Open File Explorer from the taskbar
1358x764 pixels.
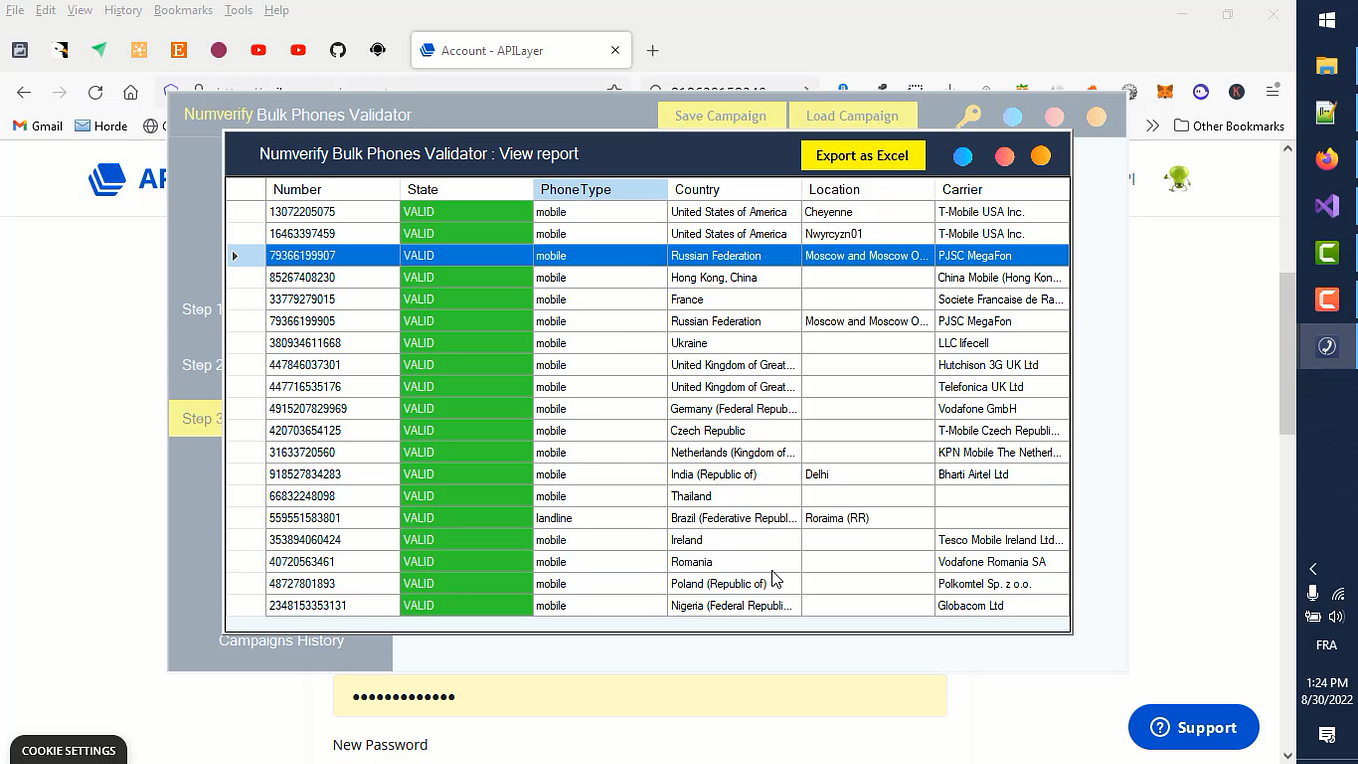coord(1326,65)
